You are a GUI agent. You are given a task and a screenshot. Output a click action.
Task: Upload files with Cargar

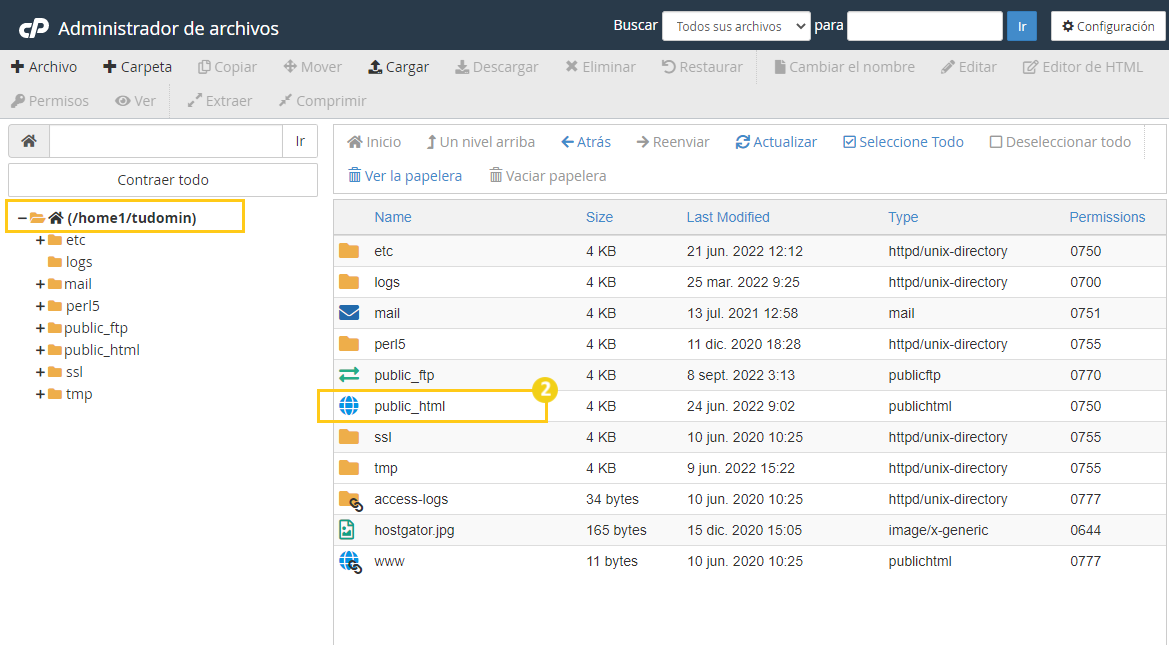pos(398,67)
